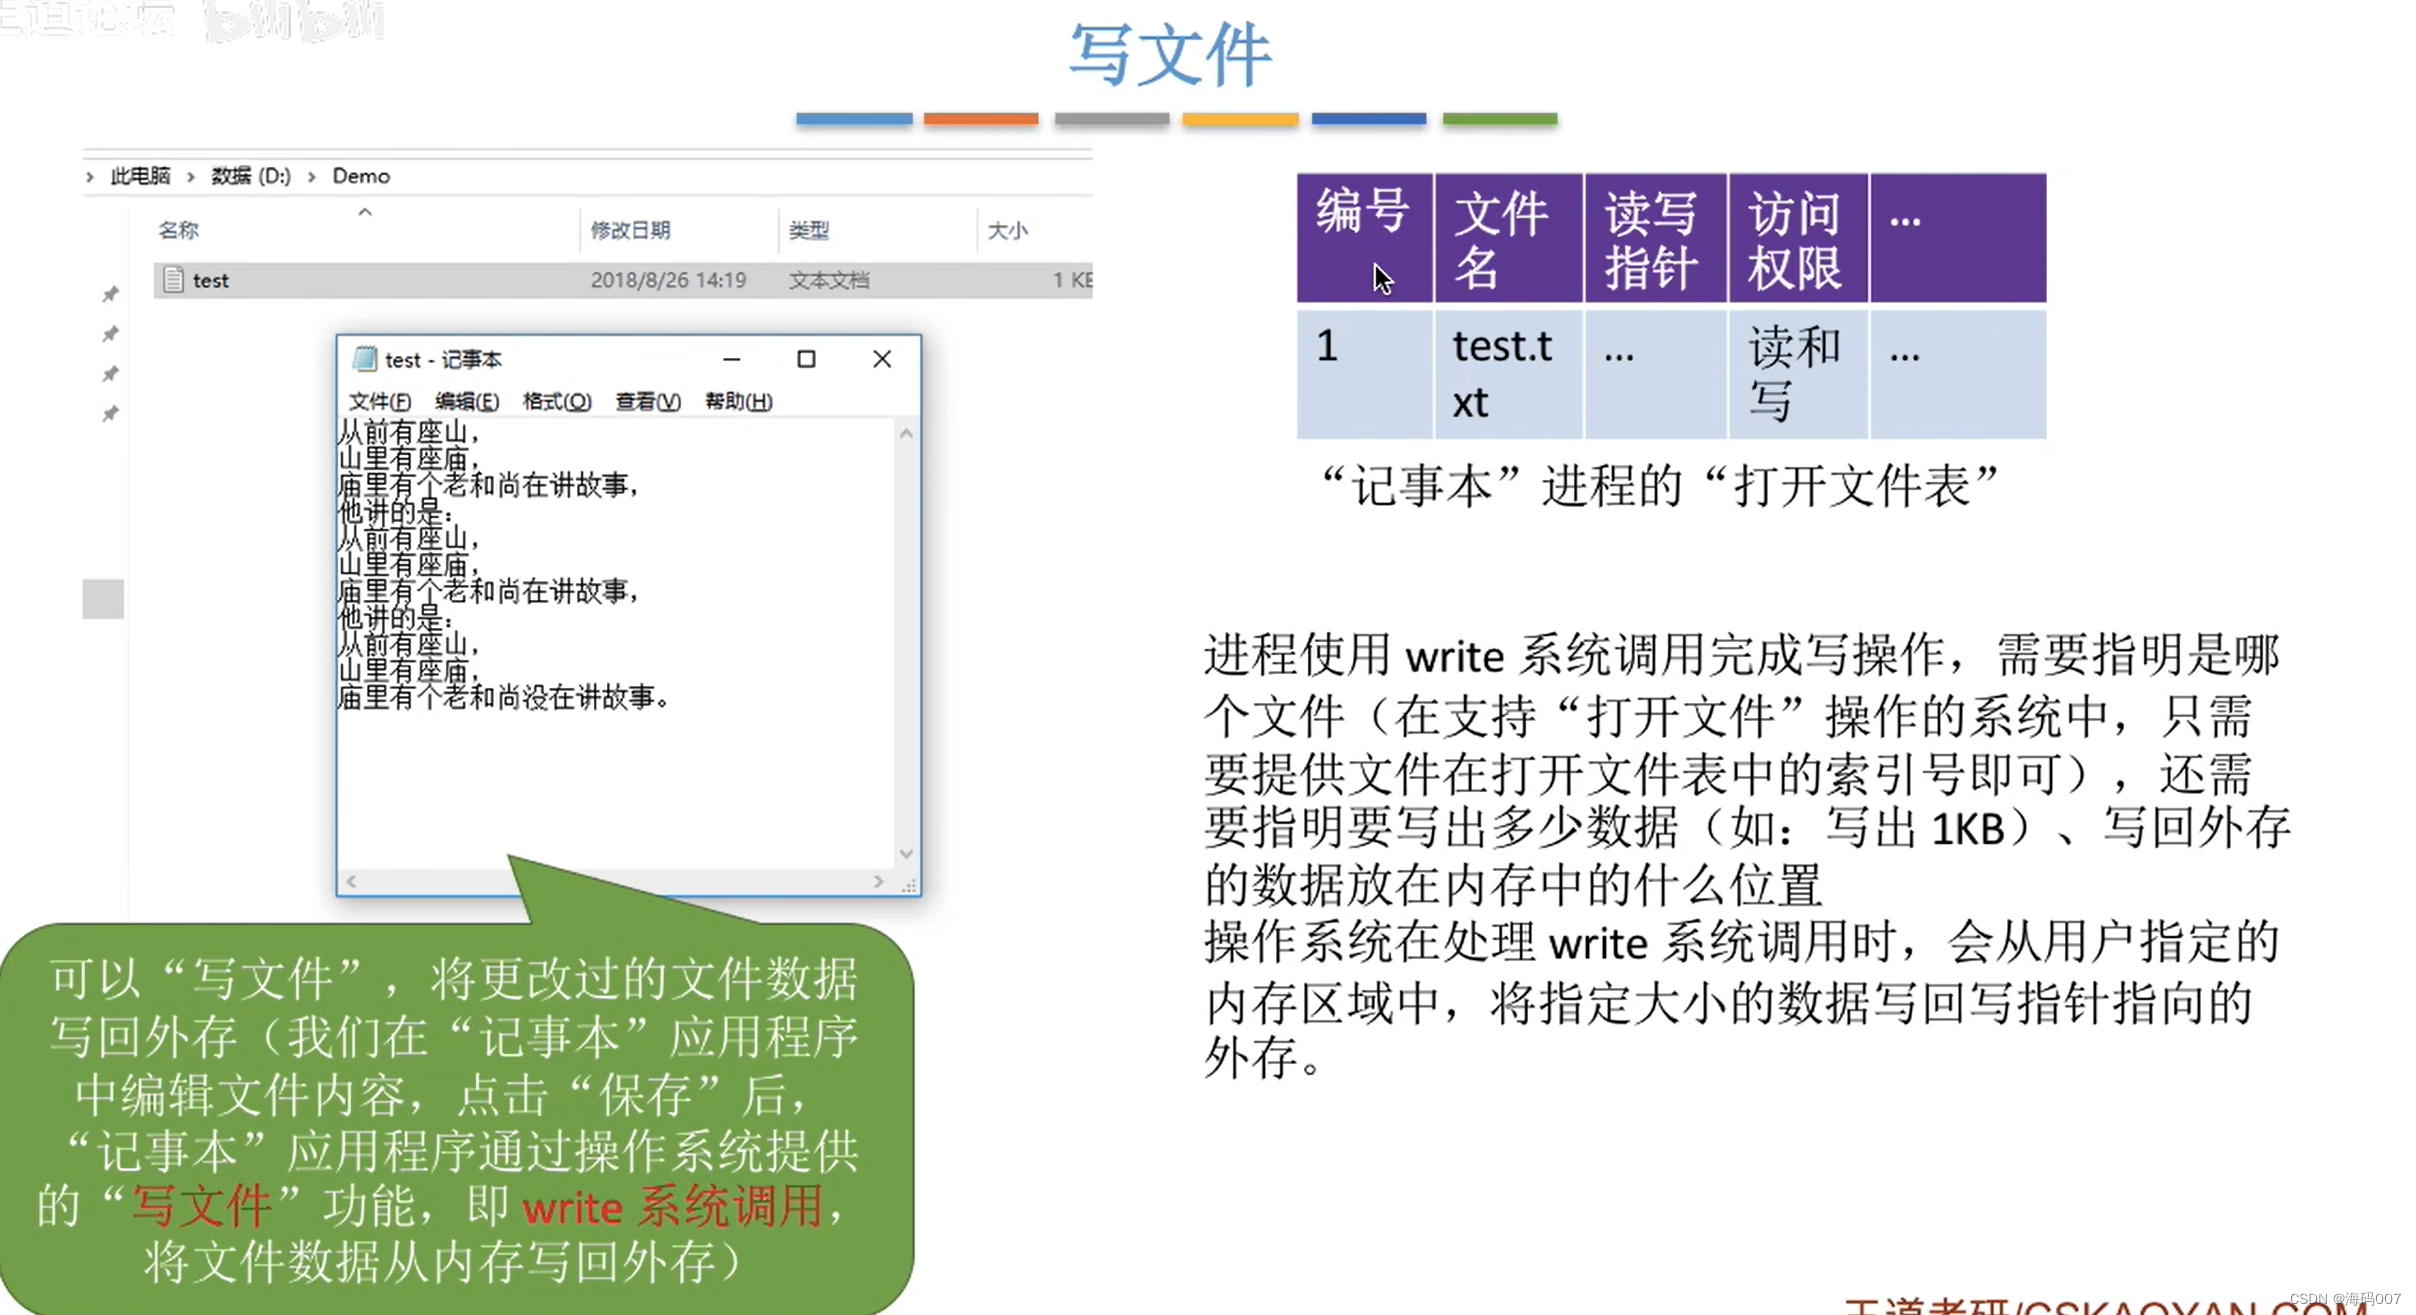This screenshot has width=2416, height=1315.
Task: Navigate to the Demo folder breadcrumb
Action: (x=359, y=175)
